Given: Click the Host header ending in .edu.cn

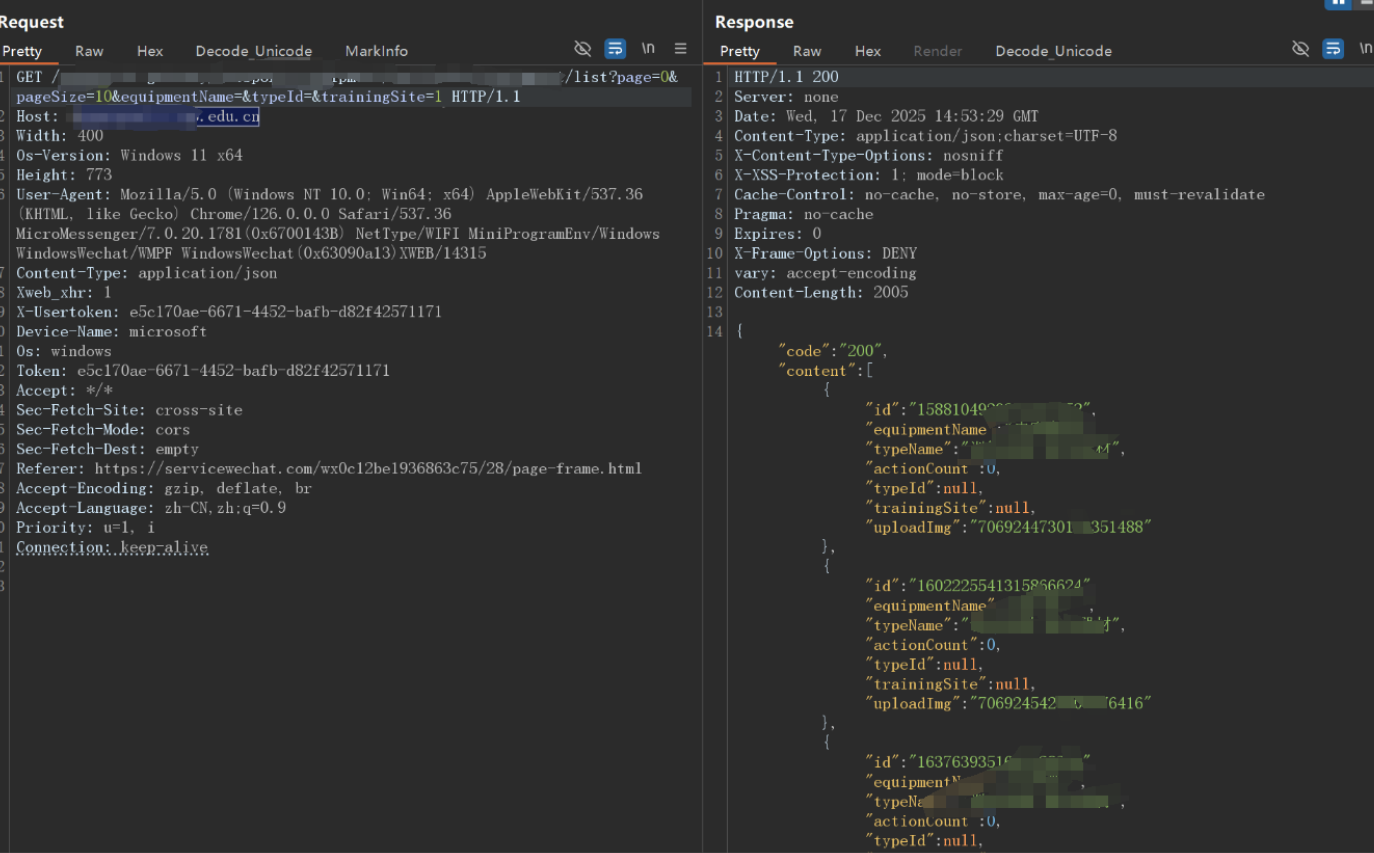Looking at the screenshot, I should click(138, 117).
